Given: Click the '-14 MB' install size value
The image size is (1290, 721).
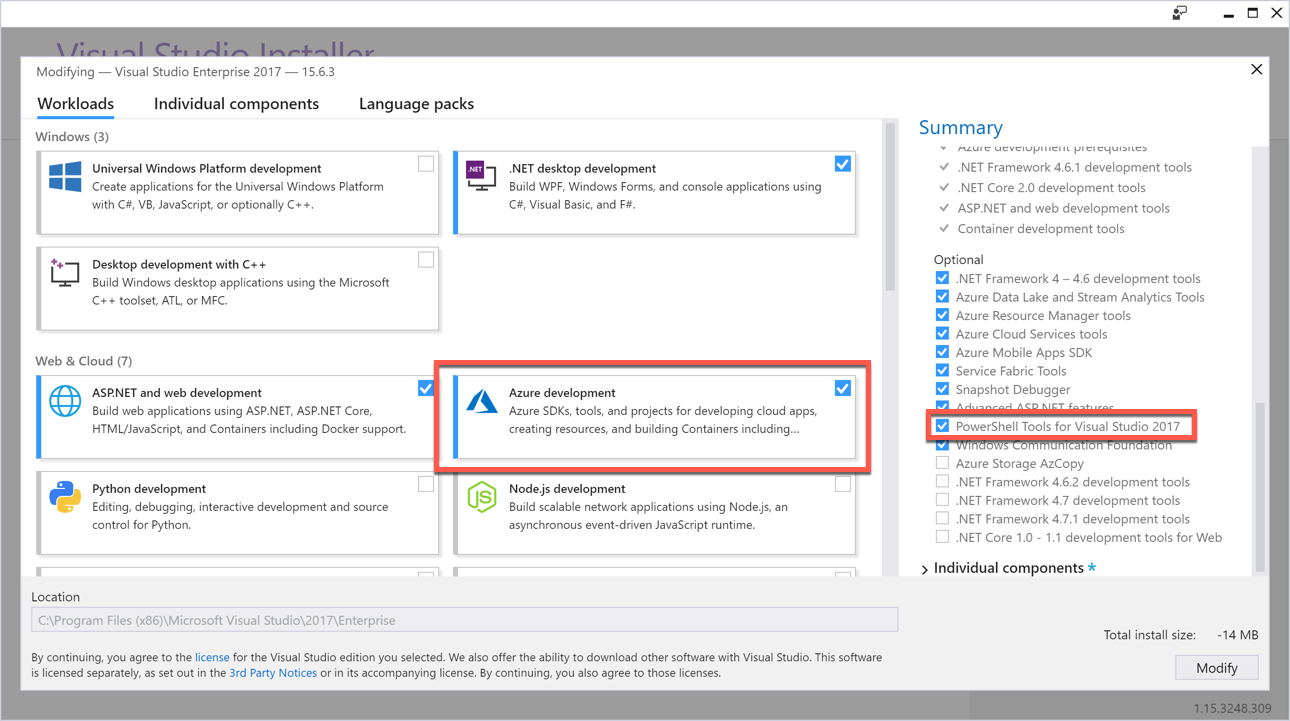Looking at the screenshot, I should [x=1238, y=635].
